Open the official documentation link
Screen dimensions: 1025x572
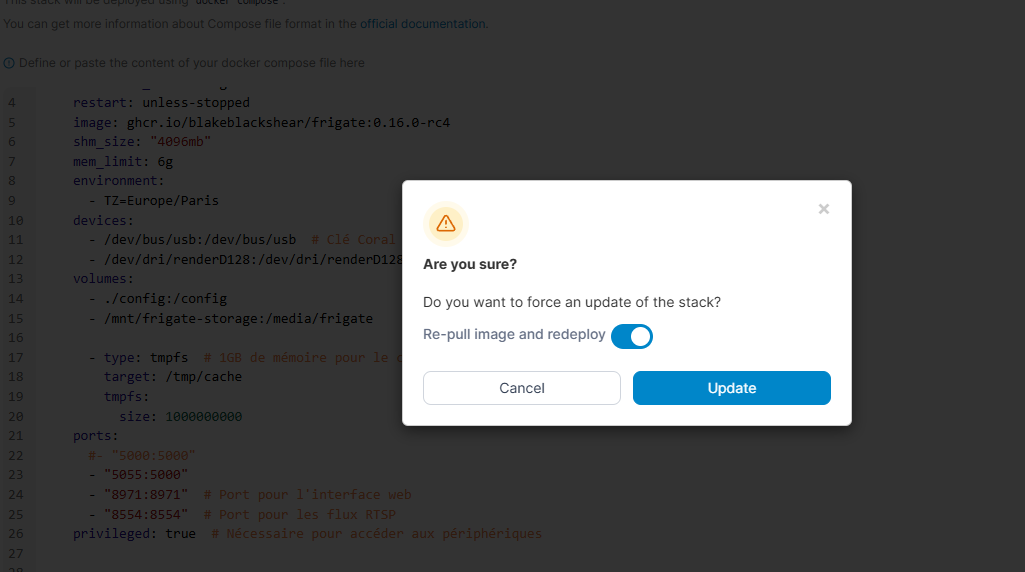[412, 23]
